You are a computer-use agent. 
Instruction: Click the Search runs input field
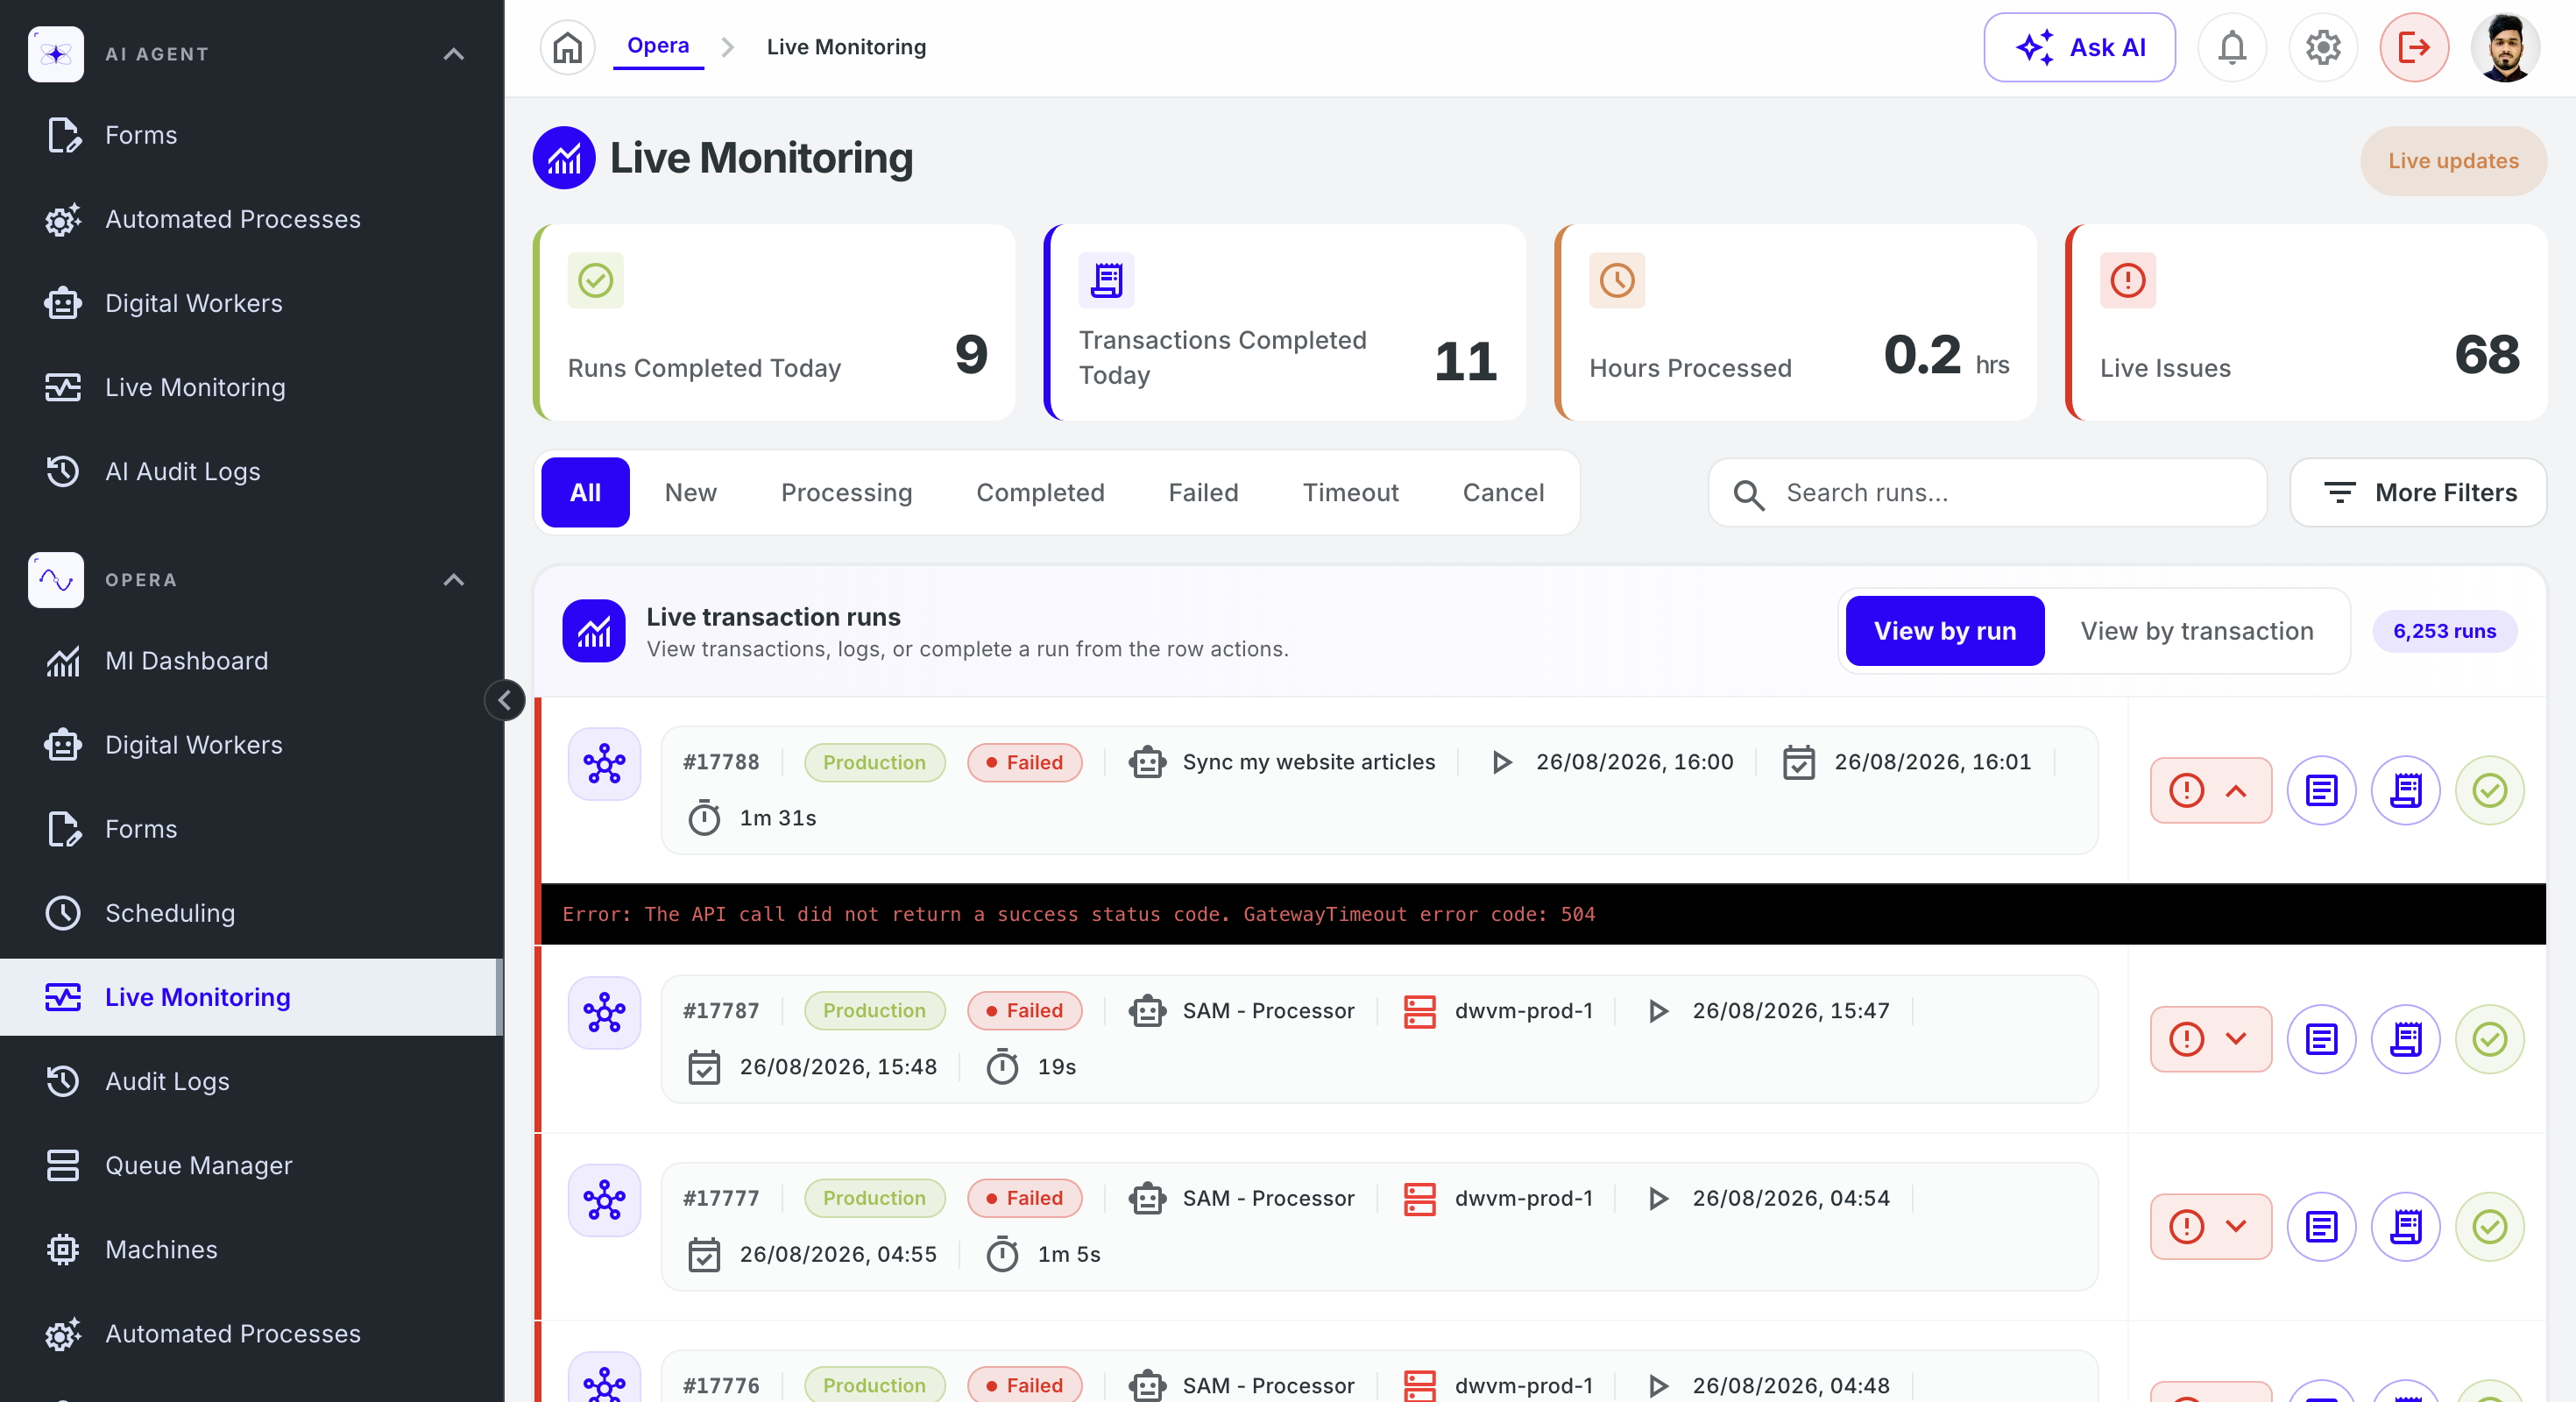click(x=1987, y=492)
